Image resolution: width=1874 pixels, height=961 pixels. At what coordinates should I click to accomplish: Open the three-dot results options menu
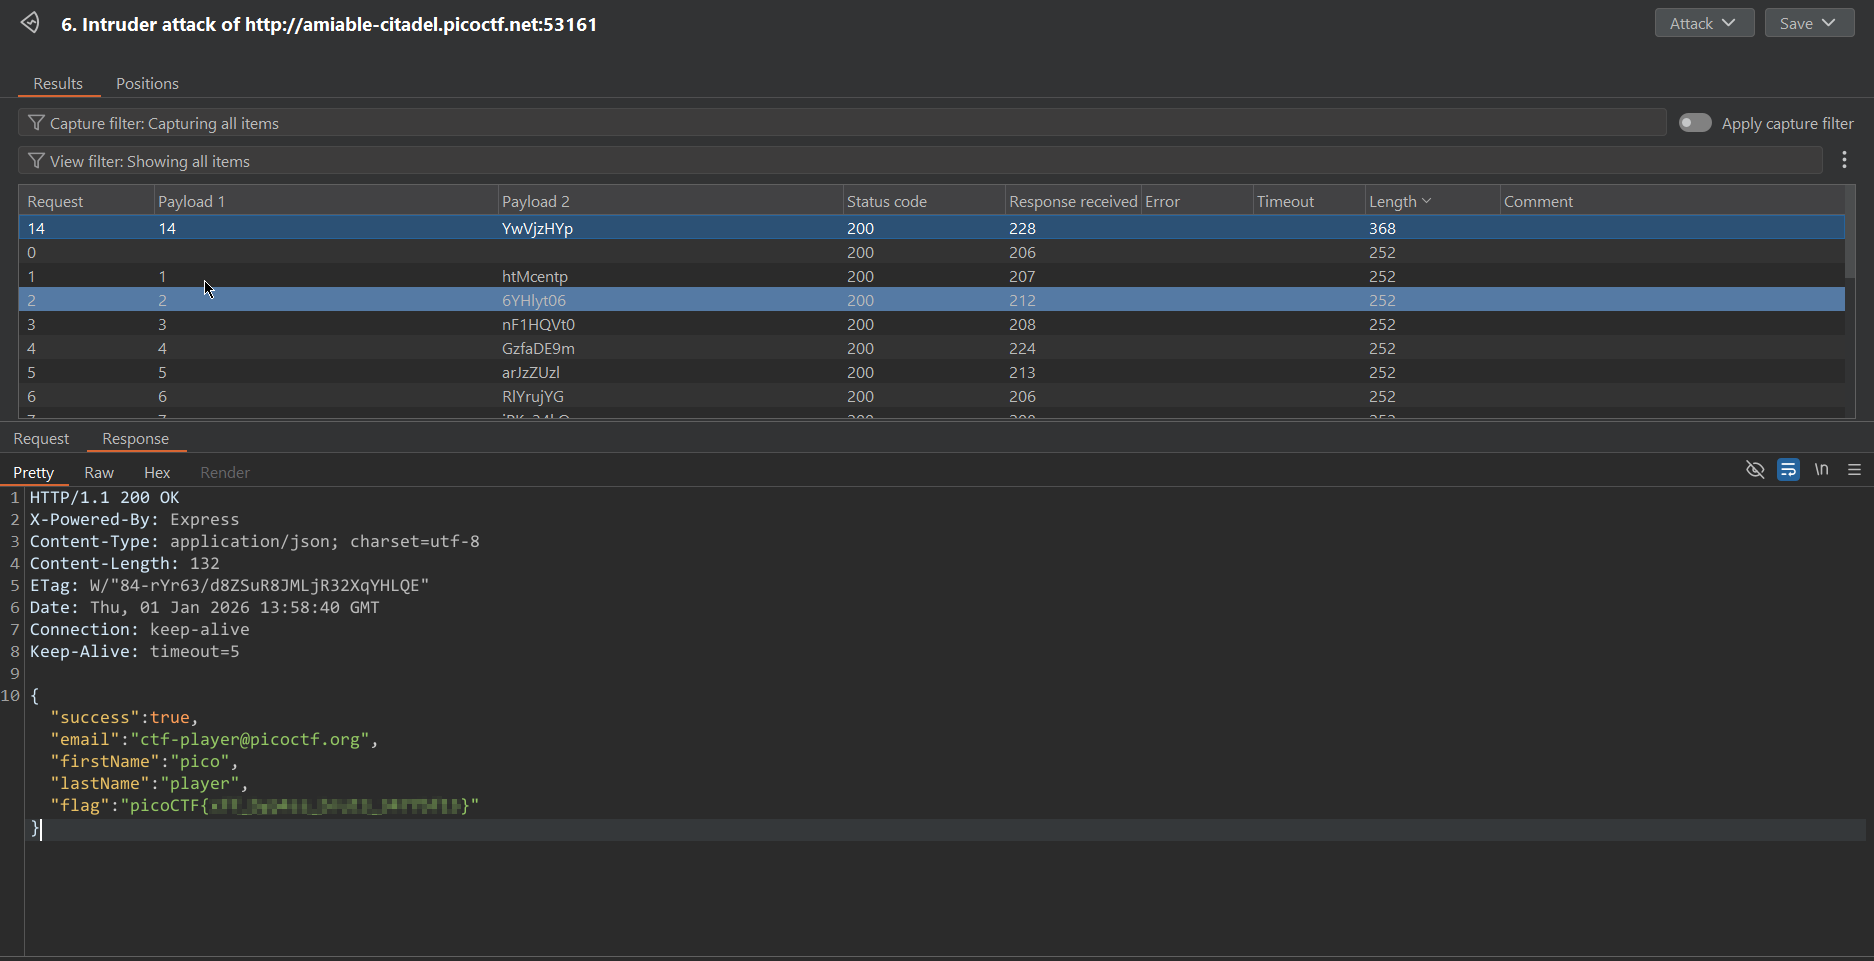point(1844,160)
